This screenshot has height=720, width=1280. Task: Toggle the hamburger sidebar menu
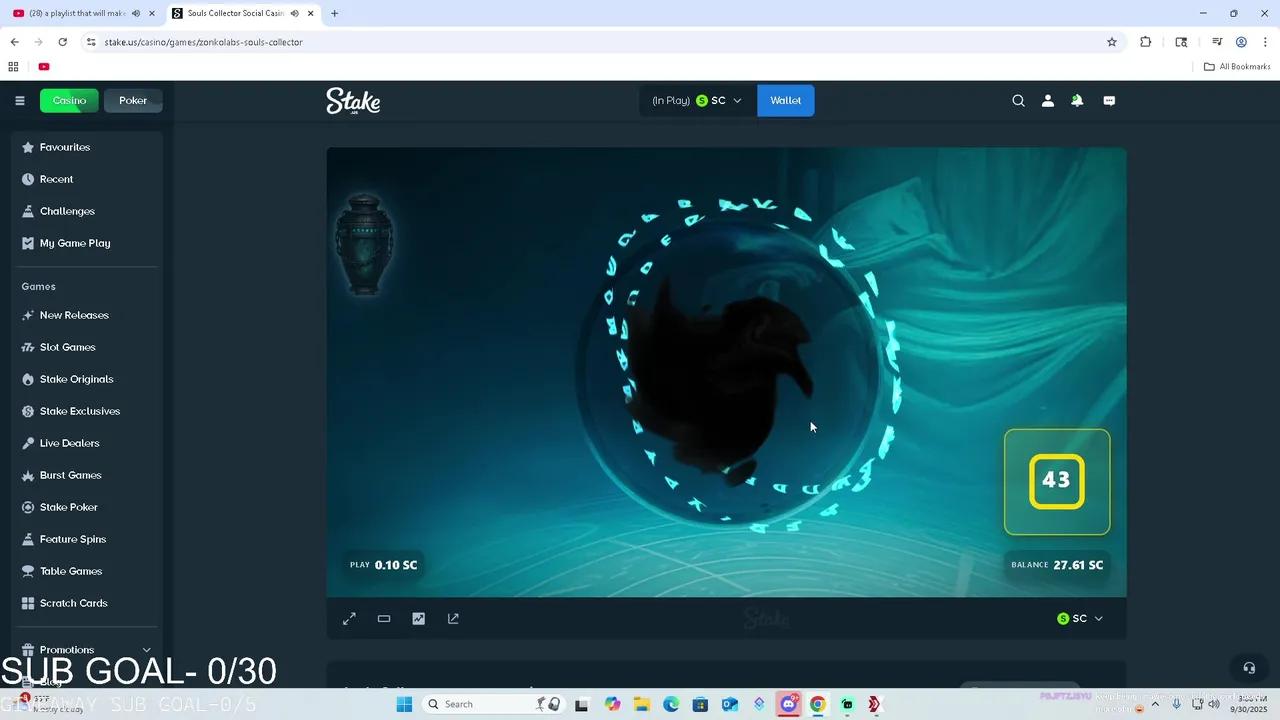pos(20,101)
